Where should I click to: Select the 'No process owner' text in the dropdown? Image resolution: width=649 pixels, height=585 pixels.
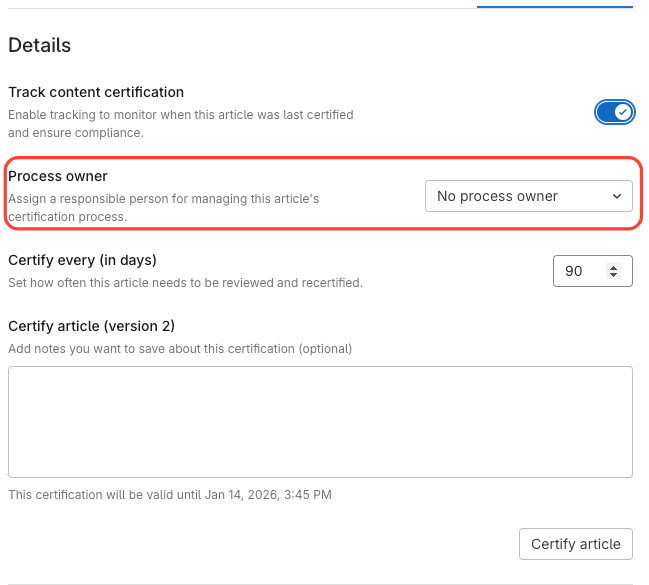pyautogui.click(x=497, y=196)
